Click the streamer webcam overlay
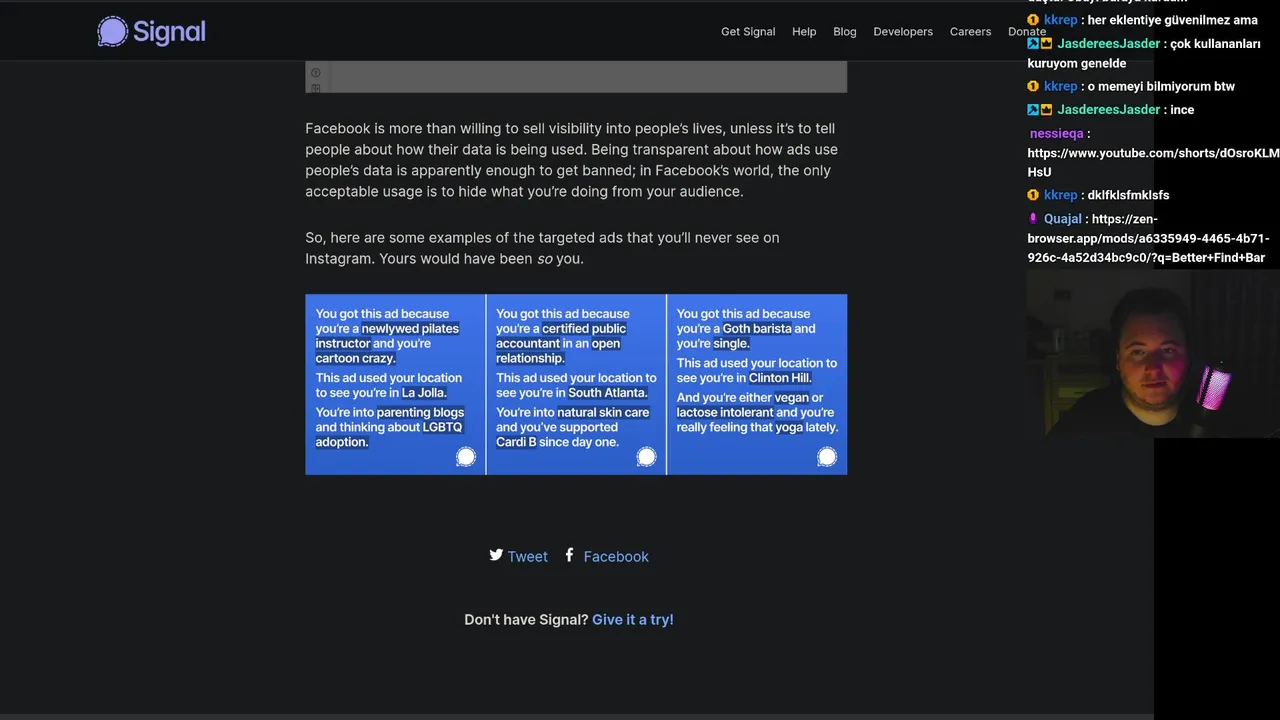This screenshot has height=720, width=1280. coord(1153,354)
